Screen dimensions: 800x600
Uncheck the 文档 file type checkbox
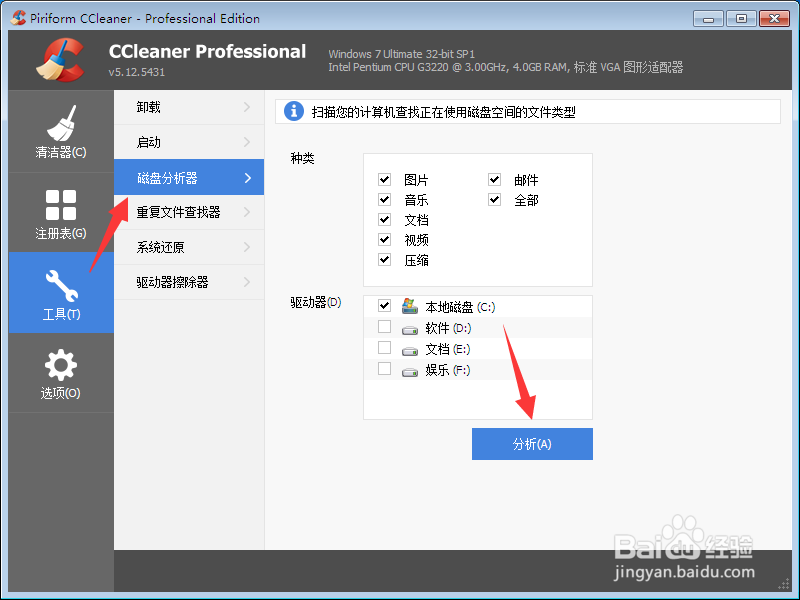tap(385, 219)
